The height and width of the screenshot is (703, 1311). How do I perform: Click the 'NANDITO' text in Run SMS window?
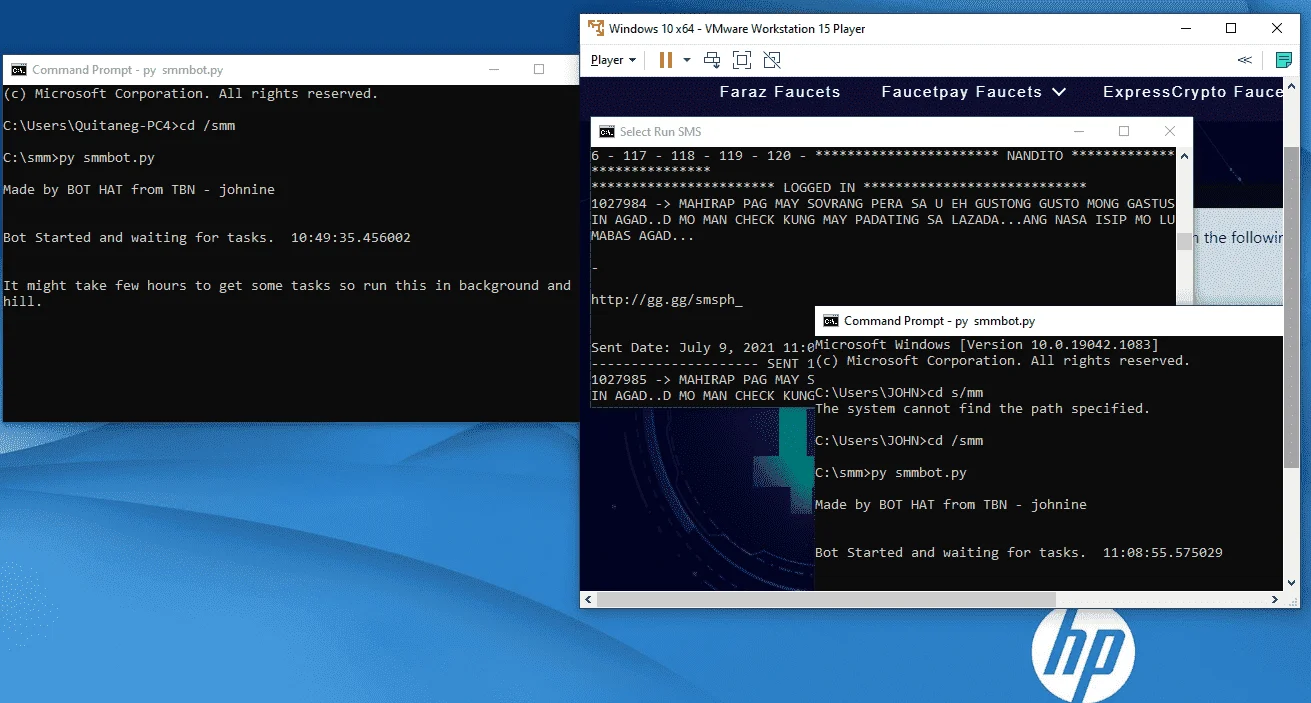coord(1035,156)
